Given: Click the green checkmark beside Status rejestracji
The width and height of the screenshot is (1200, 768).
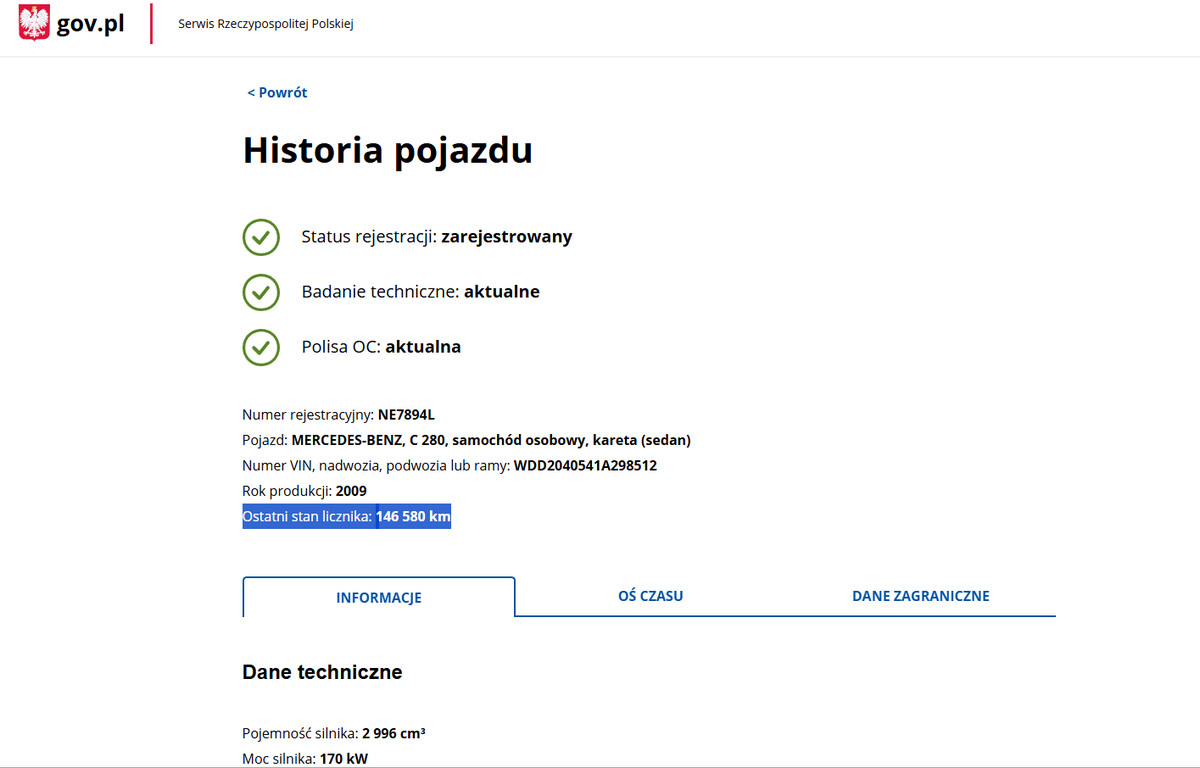Looking at the screenshot, I should point(261,237).
